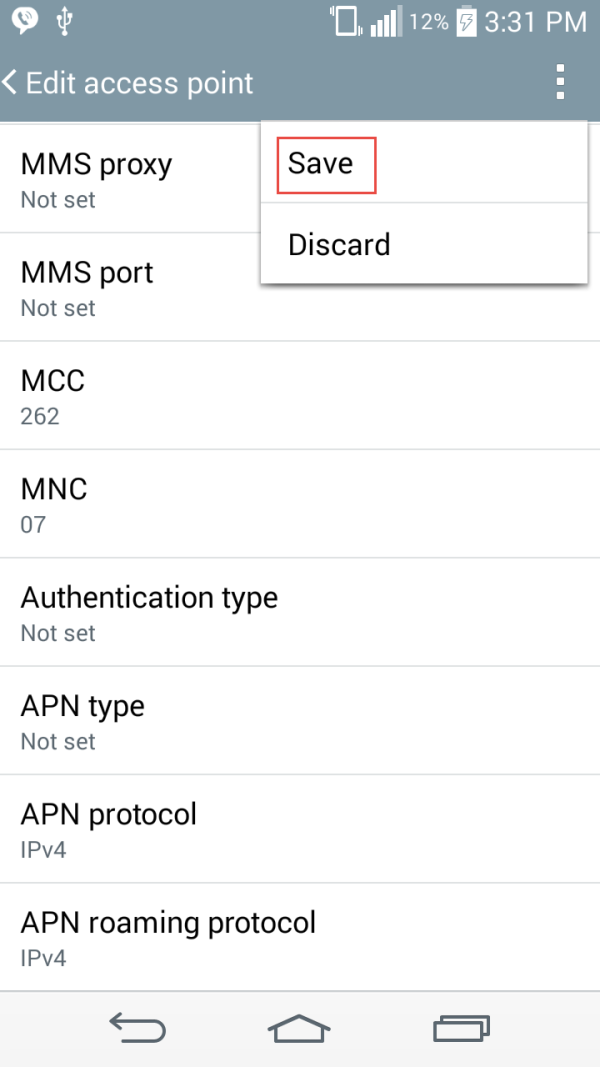Viewport: 600px width, 1067px height.
Task: Open the Authentication type selector
Action: pyautogui.click(x=150, y=612)
